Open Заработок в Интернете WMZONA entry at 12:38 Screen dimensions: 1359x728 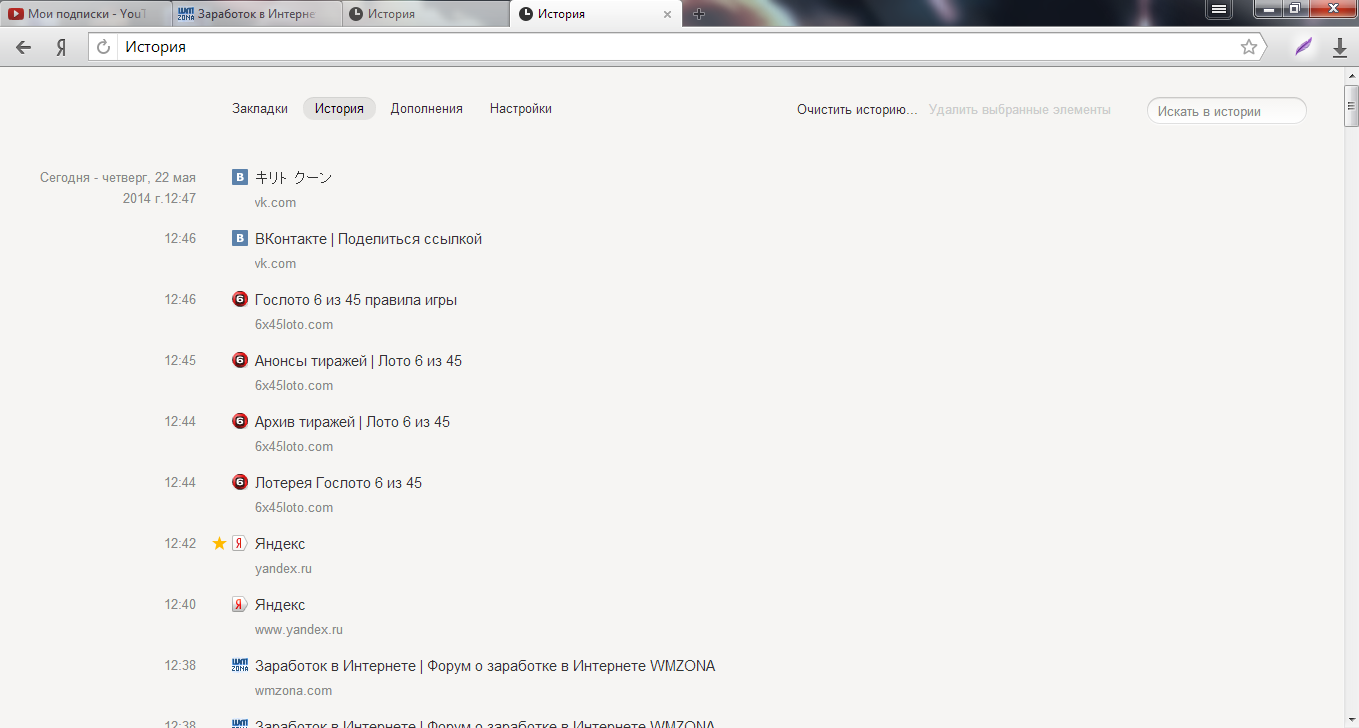coord(485,666)
